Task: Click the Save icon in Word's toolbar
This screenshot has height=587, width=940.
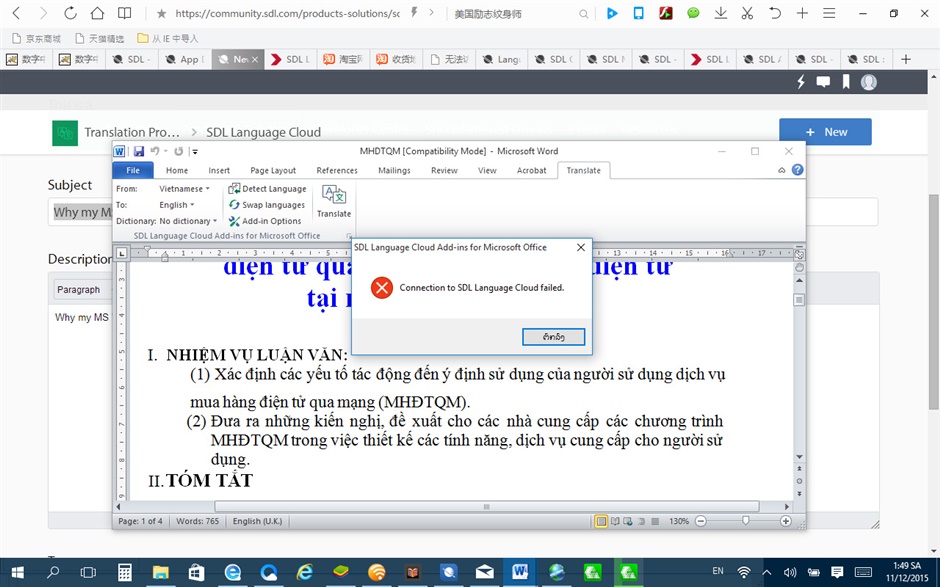Action: [139, 151]
